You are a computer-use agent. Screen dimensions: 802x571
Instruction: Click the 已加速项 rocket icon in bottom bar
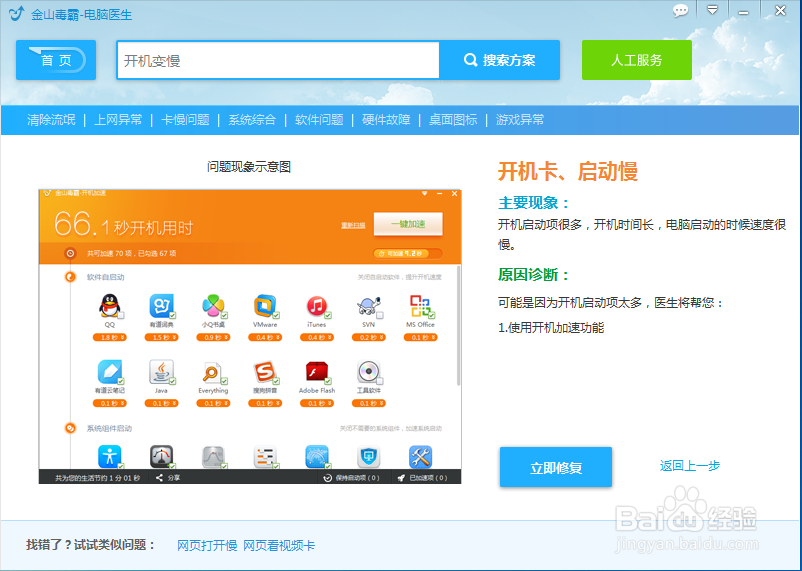(x=402, y=478)
